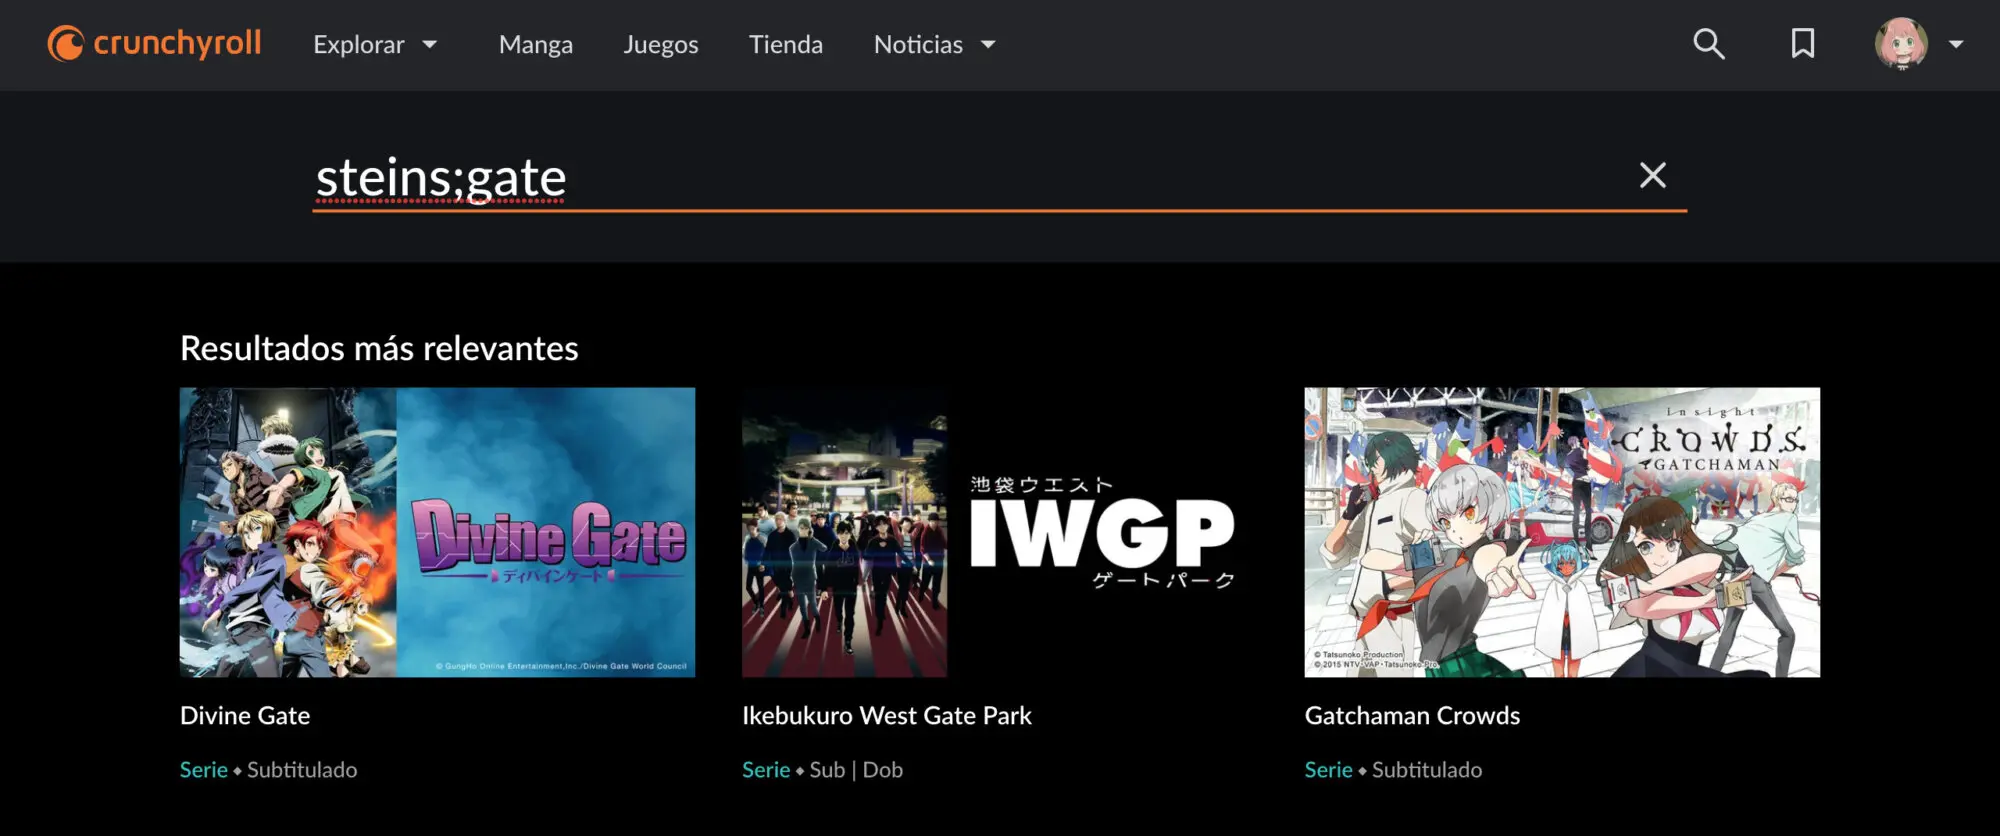Clear the search with the X icon

pyautogui.click(x=1653, y=175)
